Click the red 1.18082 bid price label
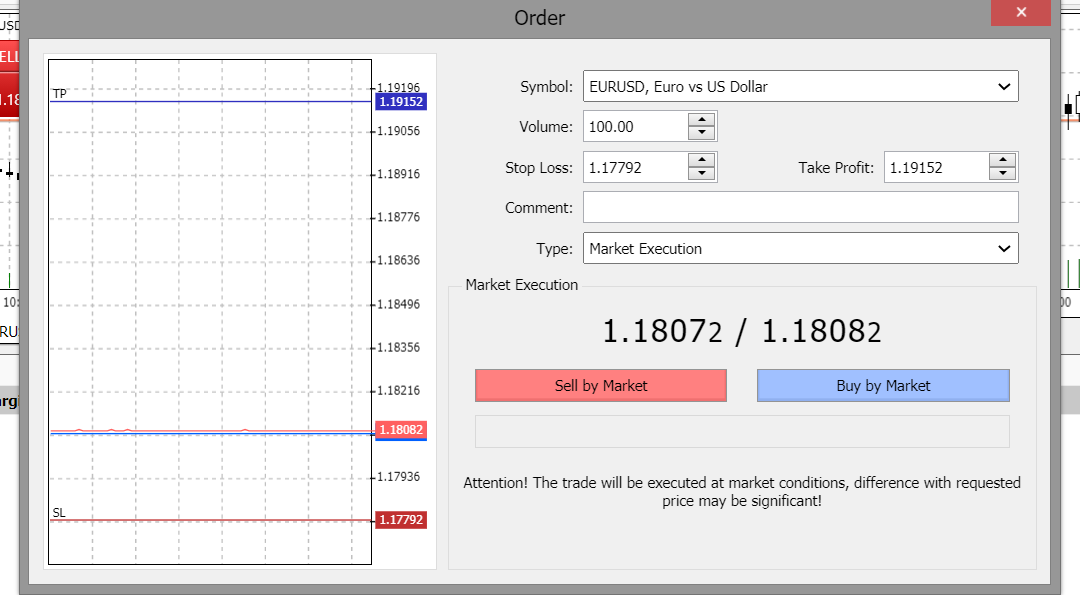The height and width of the screenshot is (595, 1080). 399,430
